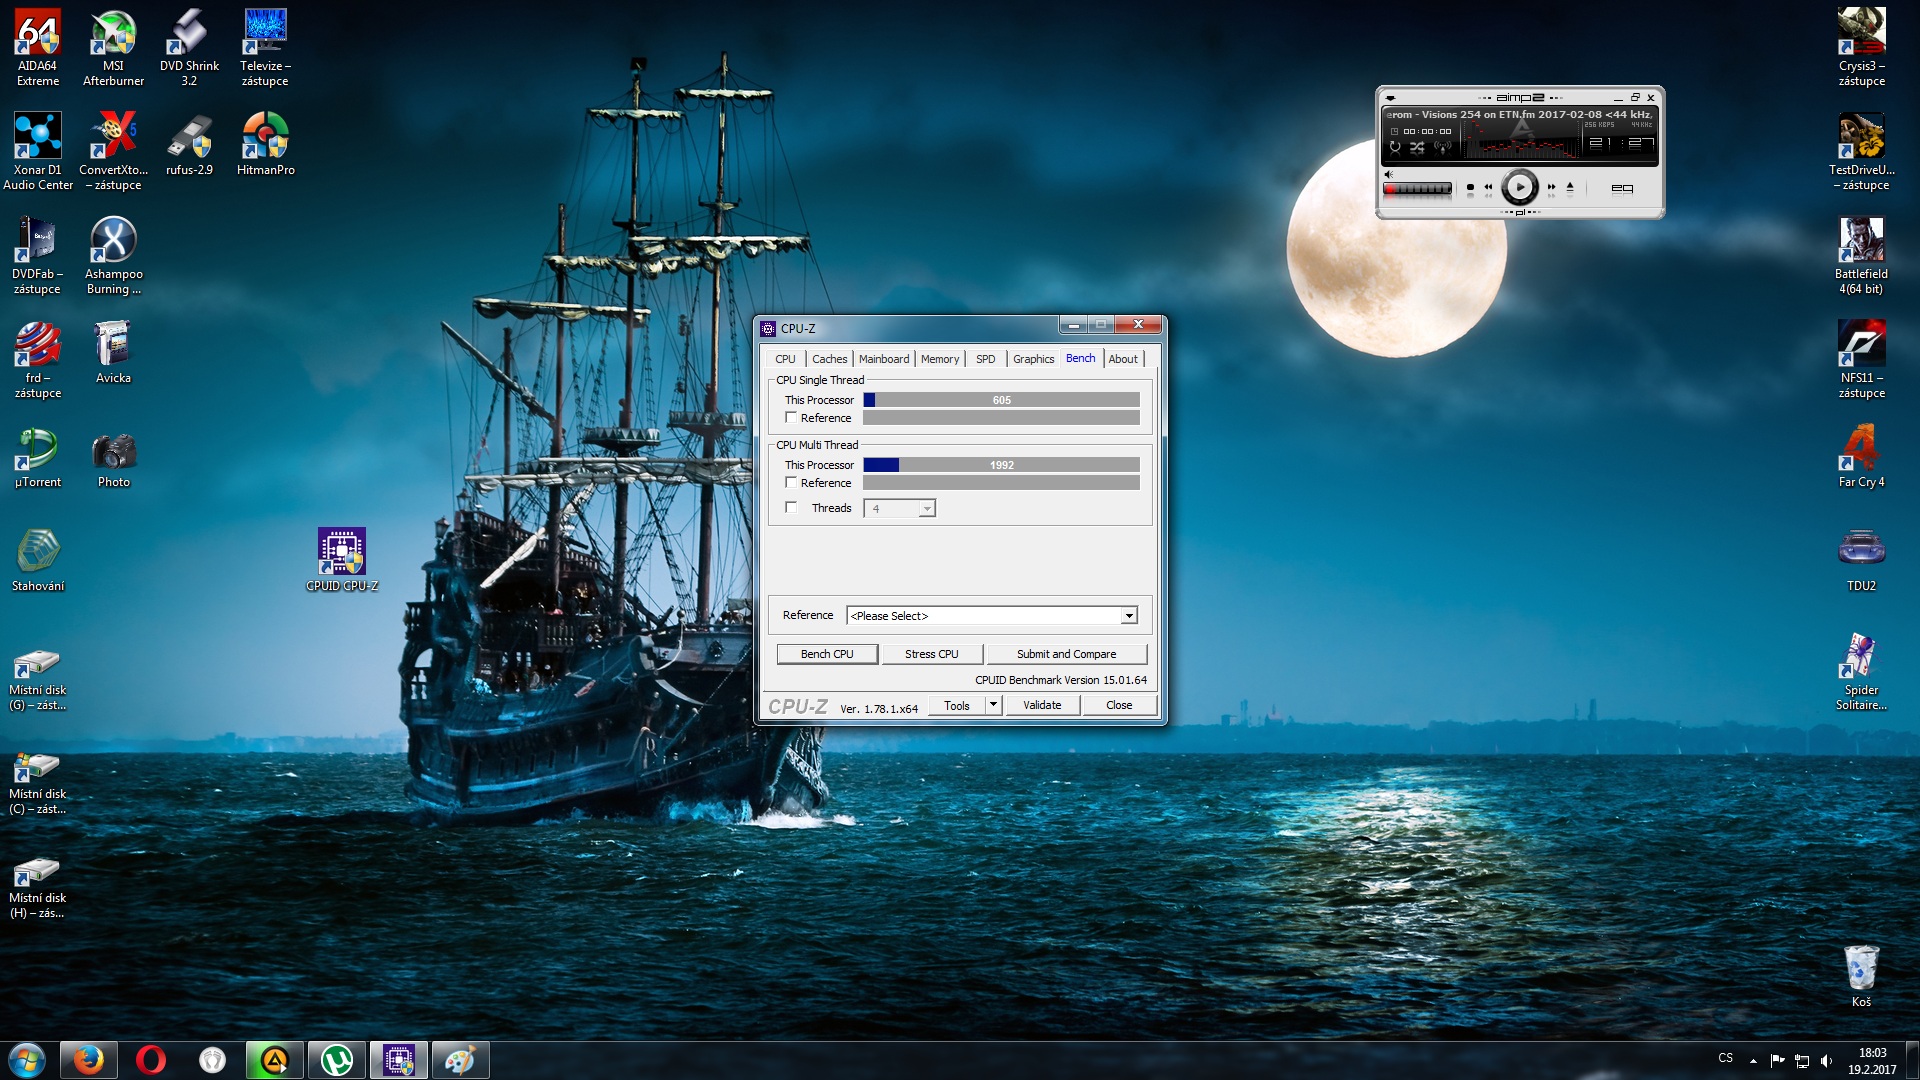Toggle repeat icon in AIMP player
Screen dimensions: 1920x1080
tap(1395, 147)
